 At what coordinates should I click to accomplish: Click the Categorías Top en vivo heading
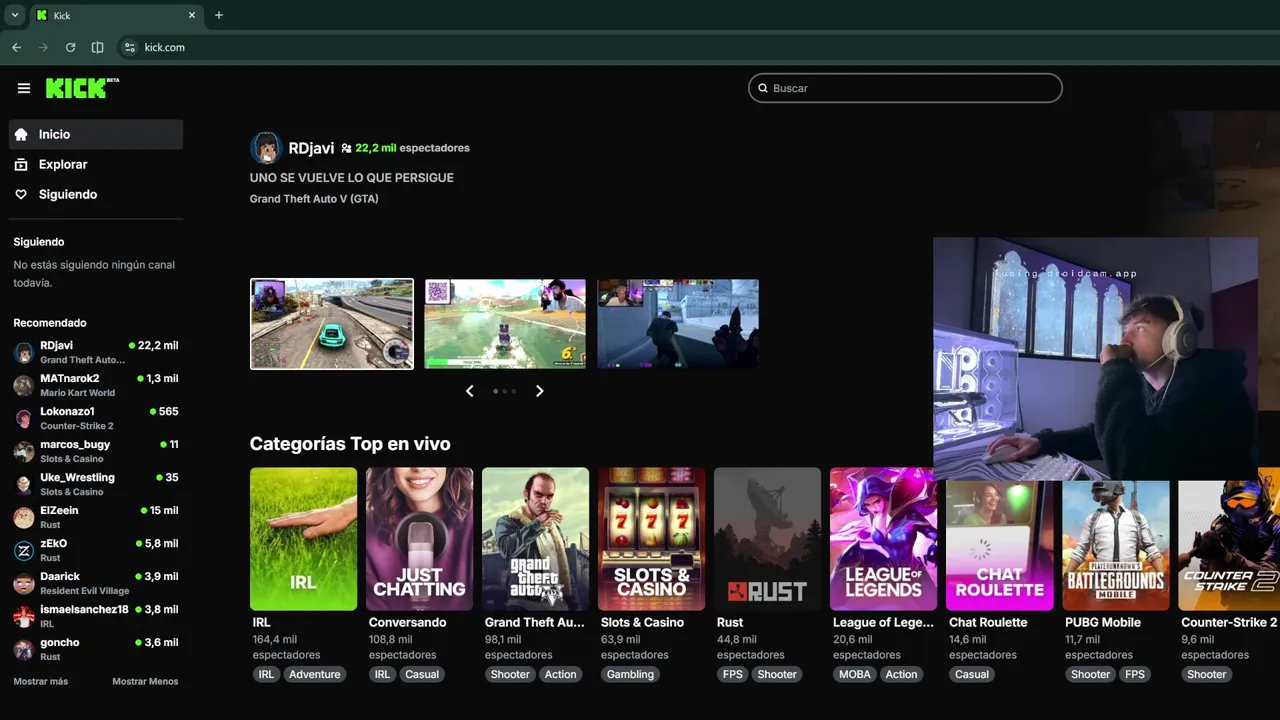(x=350, y=444)
